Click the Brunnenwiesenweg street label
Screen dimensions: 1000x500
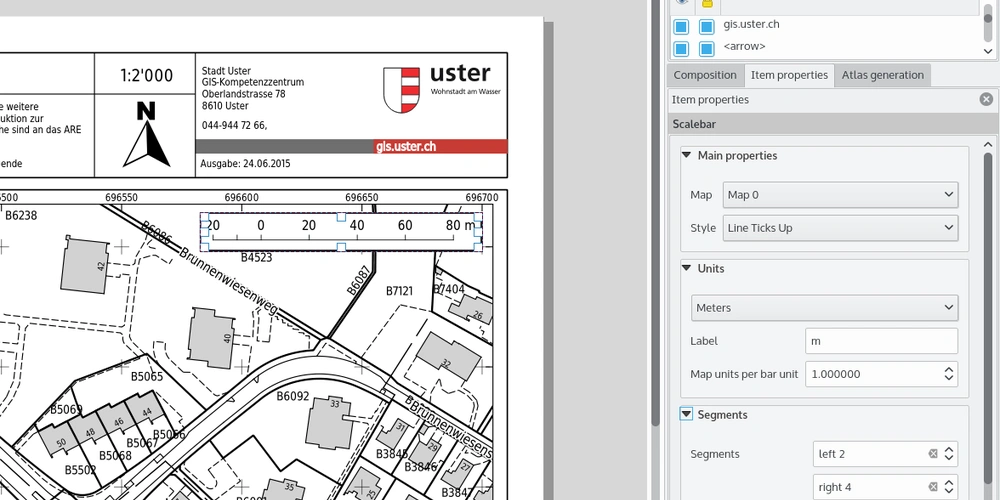(x=229, y=279)
